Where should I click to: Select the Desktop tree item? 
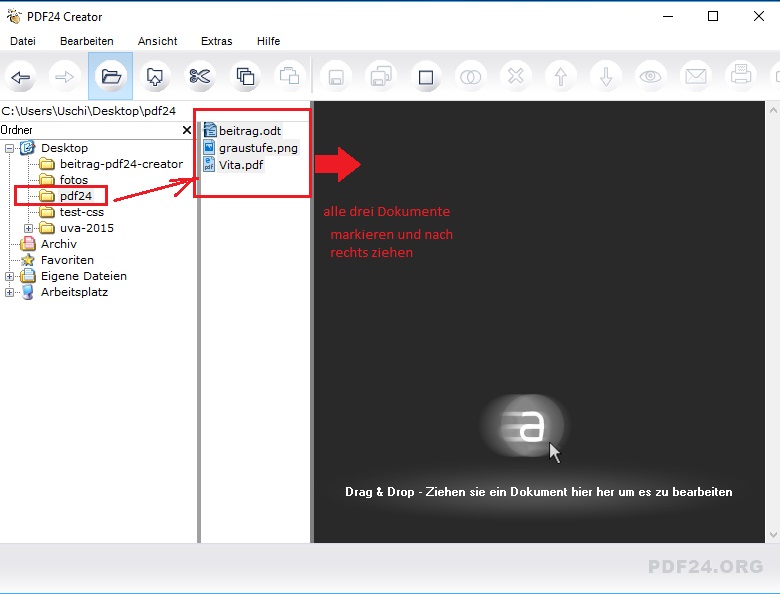point(64,148)
